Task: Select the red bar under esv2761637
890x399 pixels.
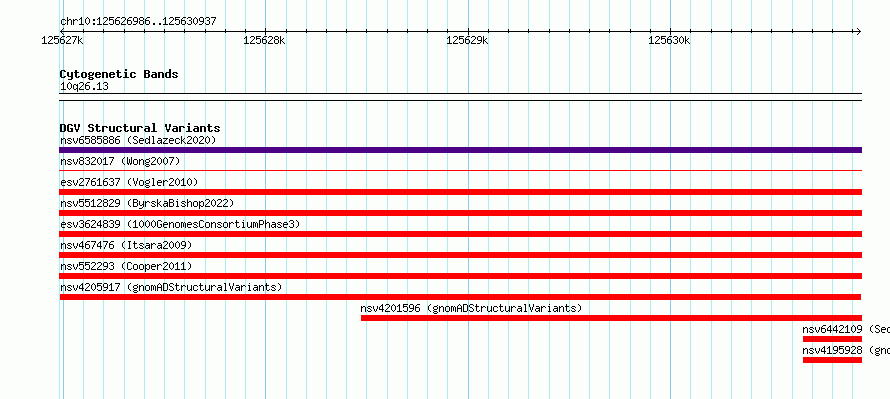Action: pos(460,192)
